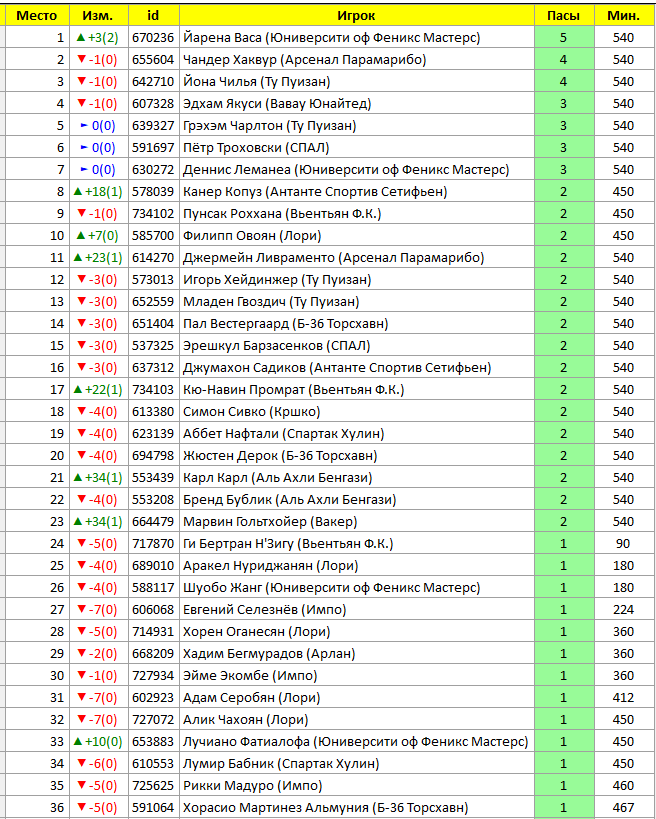
Task: Select player Йарена Васа cell
Action: [356, 38]
